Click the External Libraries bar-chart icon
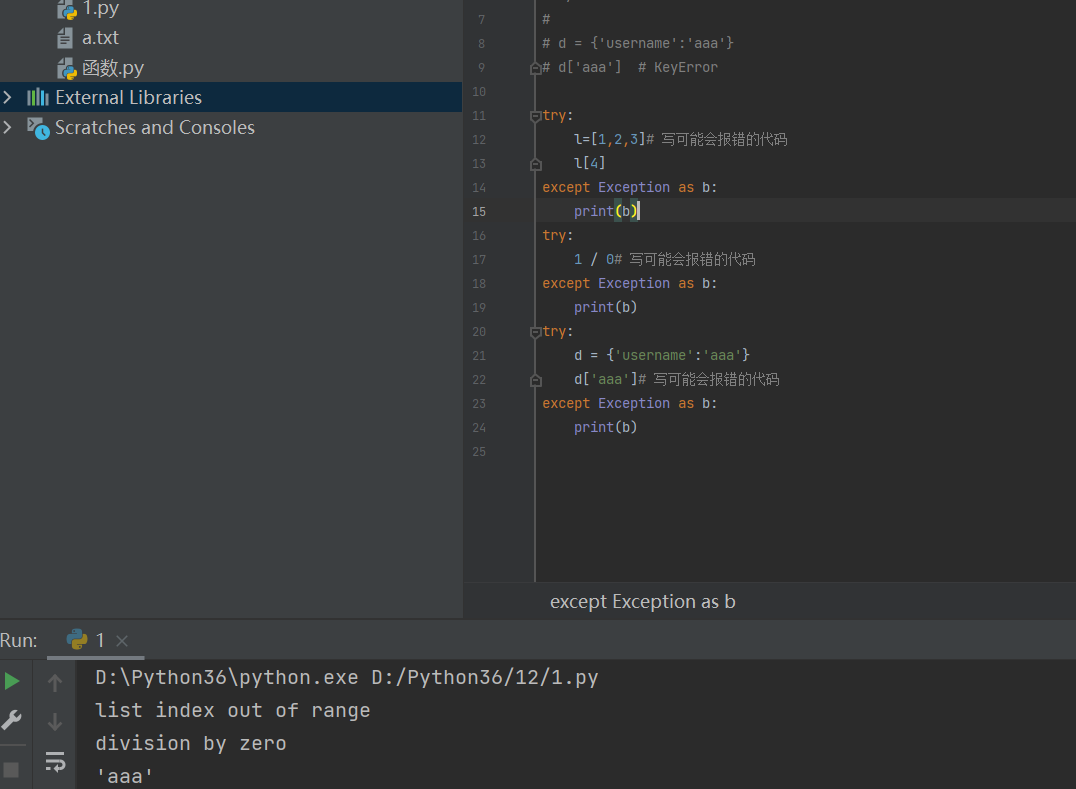The width and height of the screenshot is (1076, 789). (x=38, y=97)
